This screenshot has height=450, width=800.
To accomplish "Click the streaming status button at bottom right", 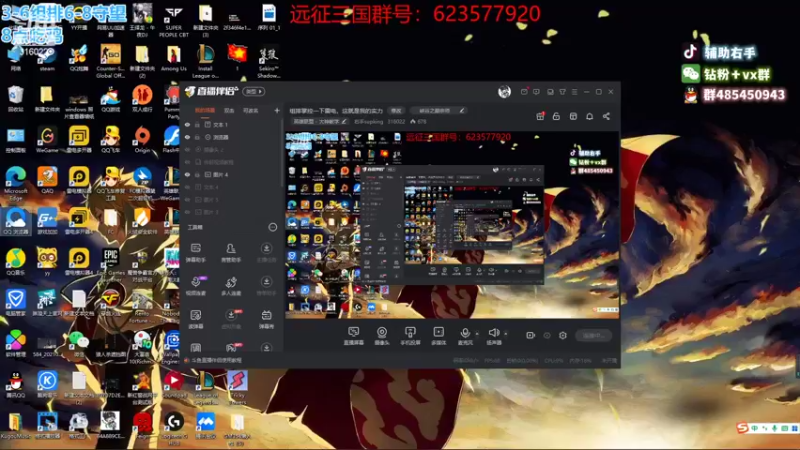I will pos(594,335).
